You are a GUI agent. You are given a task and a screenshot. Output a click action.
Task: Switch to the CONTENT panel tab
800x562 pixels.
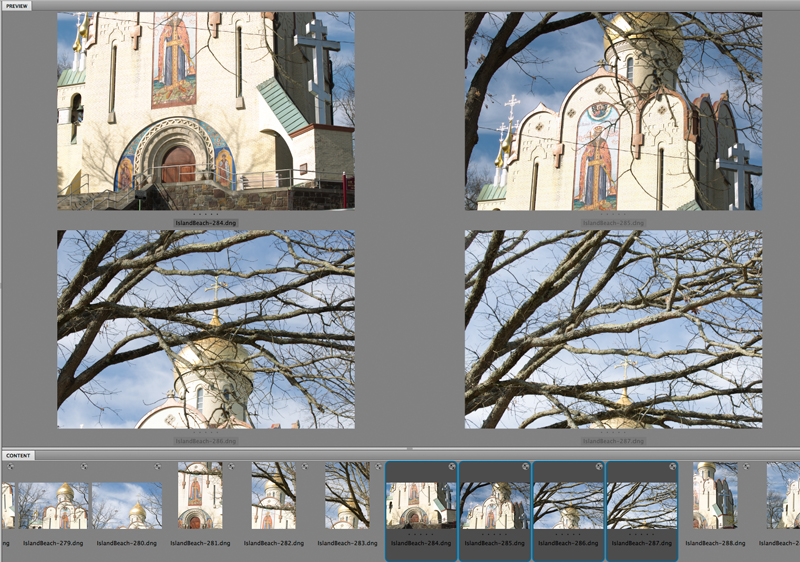click(18, 455)
